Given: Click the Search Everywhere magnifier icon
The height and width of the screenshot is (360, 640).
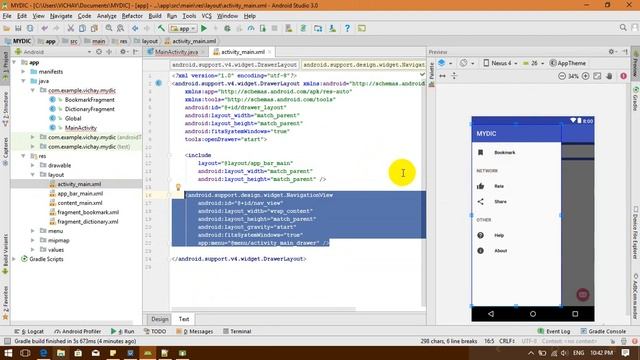Looking at the screenshot, I should tap(623, 27).
